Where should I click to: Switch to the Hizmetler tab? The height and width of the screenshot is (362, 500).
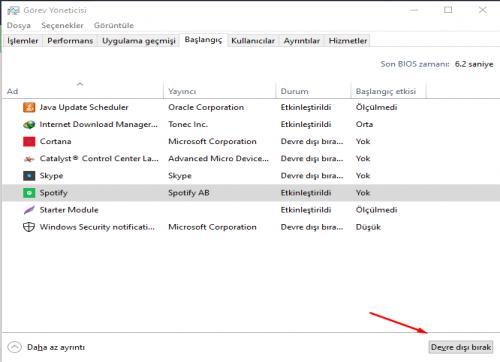point(348,41)
